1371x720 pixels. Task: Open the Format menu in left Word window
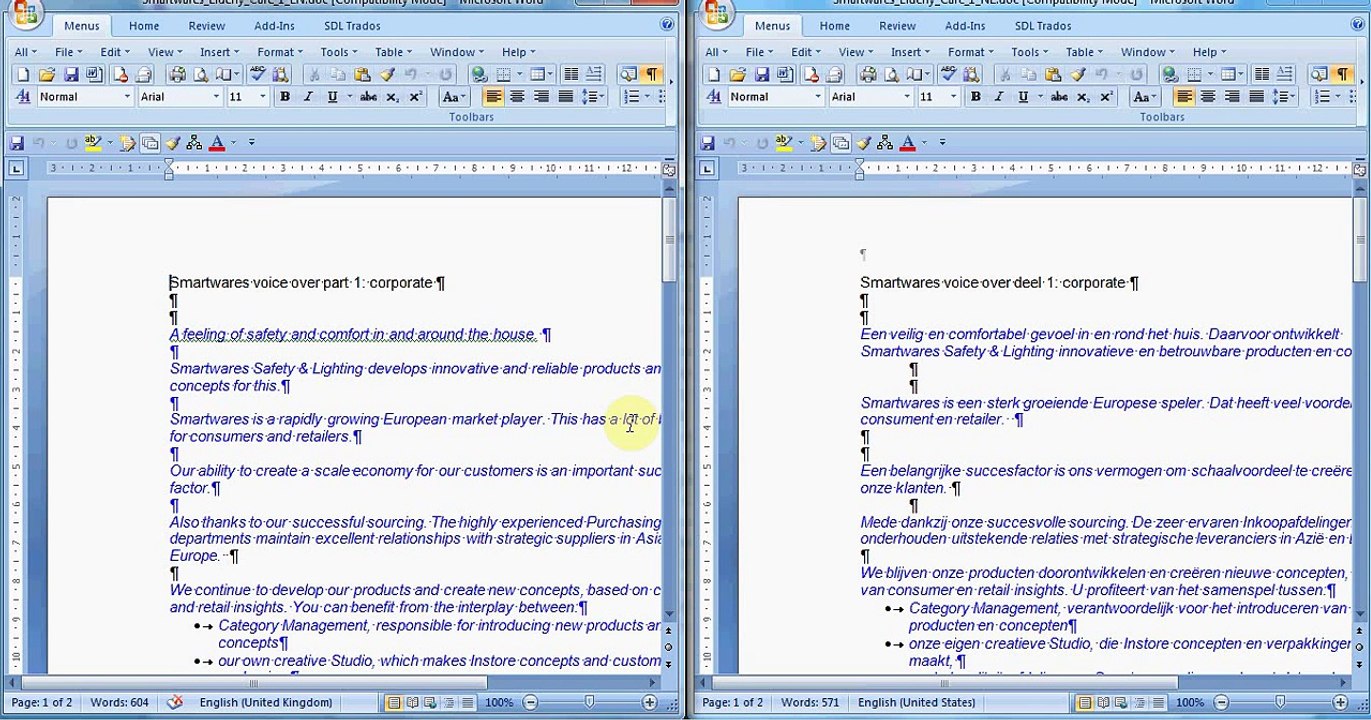point(279,52)
